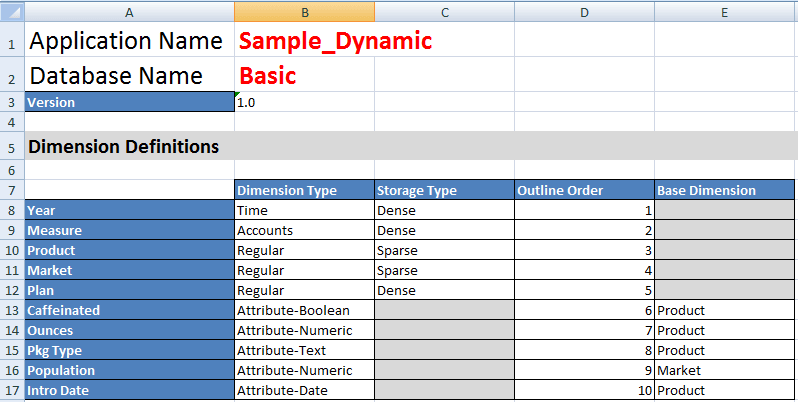
Task: Select the Dimension Type header cell
Action: 304,190
